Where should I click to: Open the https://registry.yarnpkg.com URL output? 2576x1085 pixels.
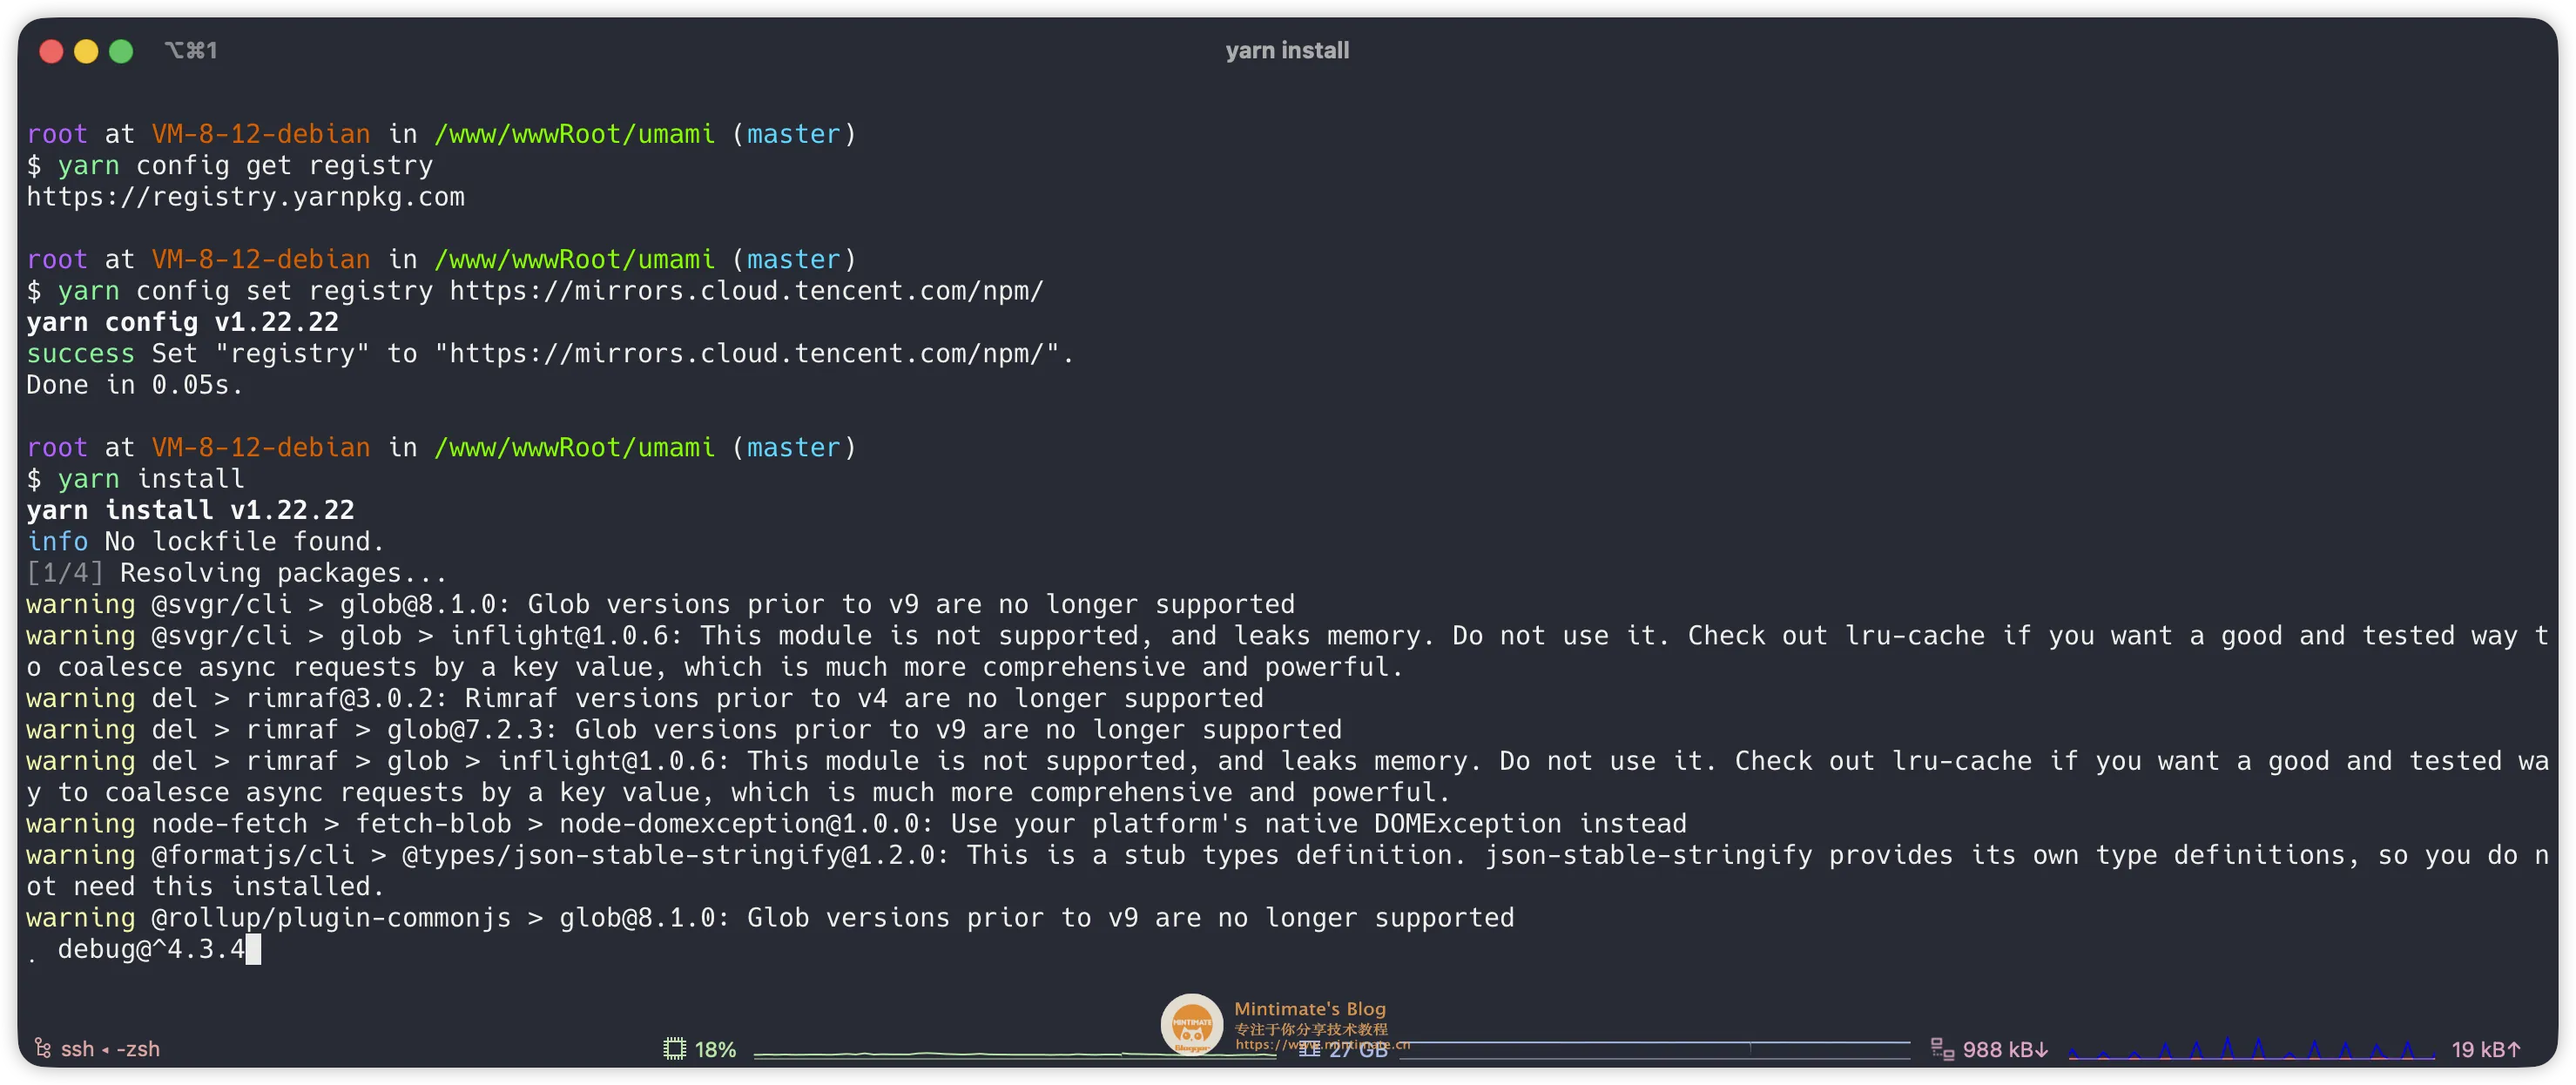245,197
